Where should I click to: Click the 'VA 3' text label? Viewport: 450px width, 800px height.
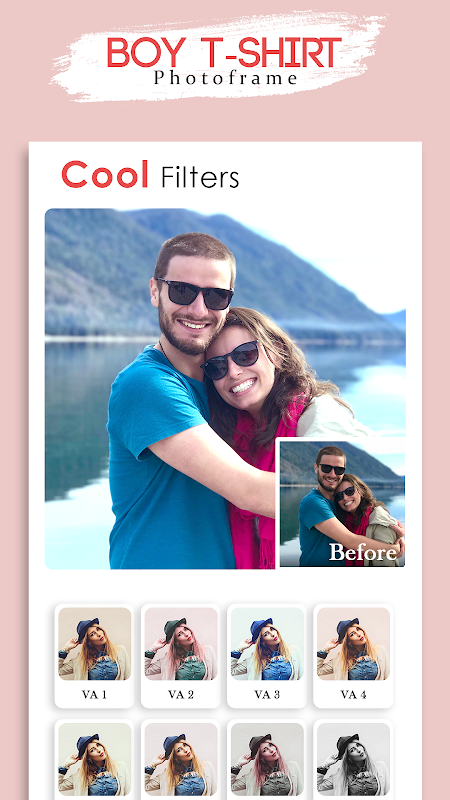point(267,694)
